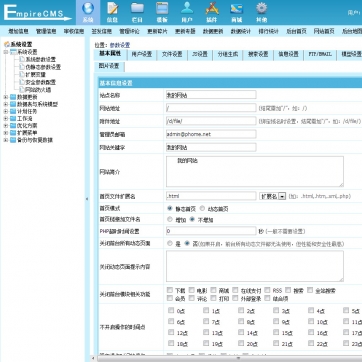Click the 参数设置 breadcrumb link
The height and width of the screenshot is (362, 362).
point(120,45)
